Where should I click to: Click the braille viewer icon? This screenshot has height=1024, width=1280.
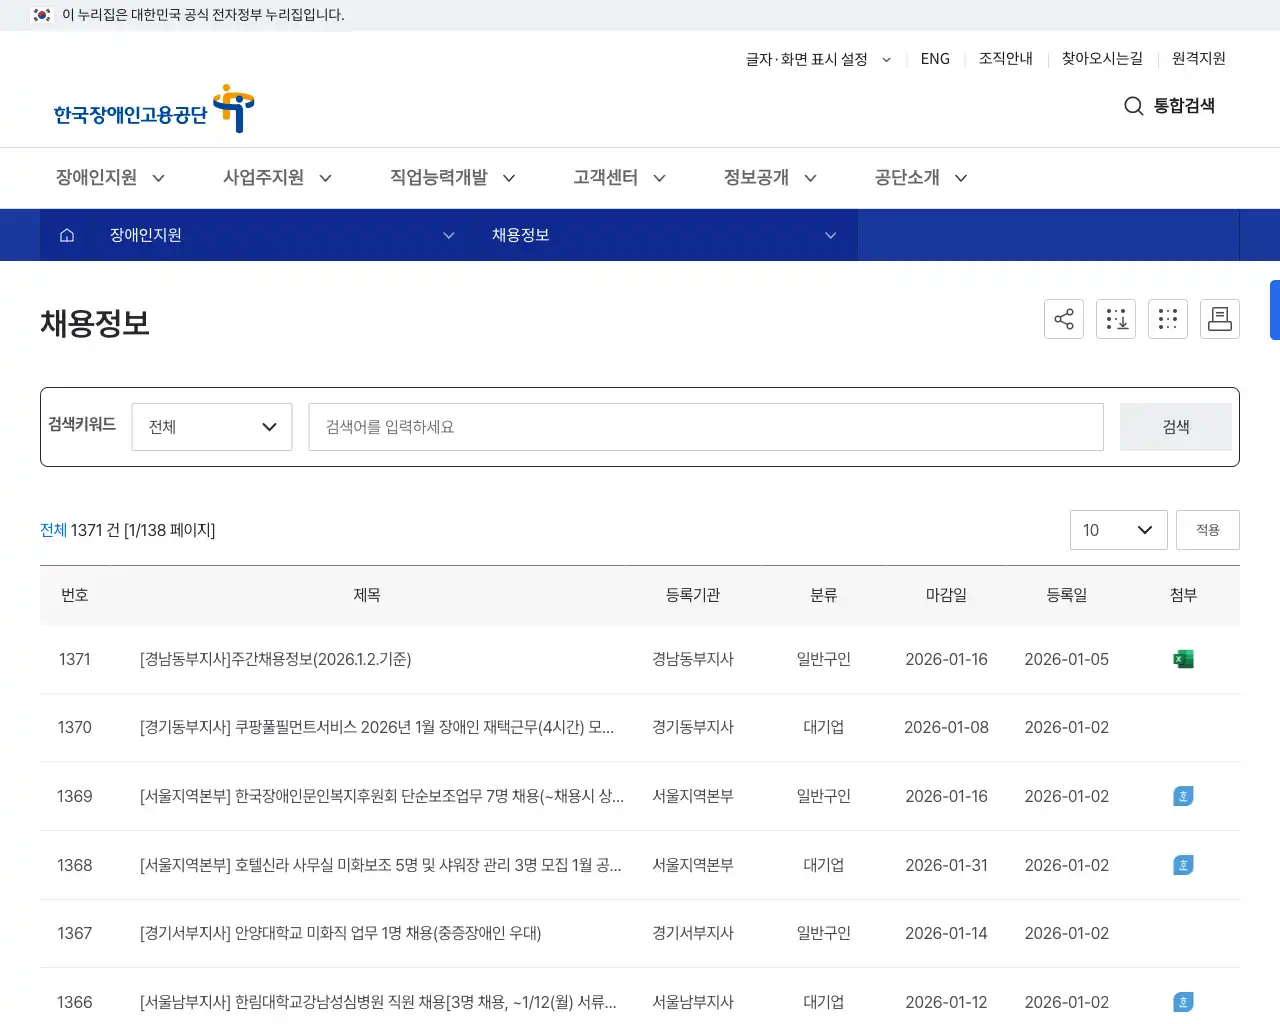pos(1168,319)
